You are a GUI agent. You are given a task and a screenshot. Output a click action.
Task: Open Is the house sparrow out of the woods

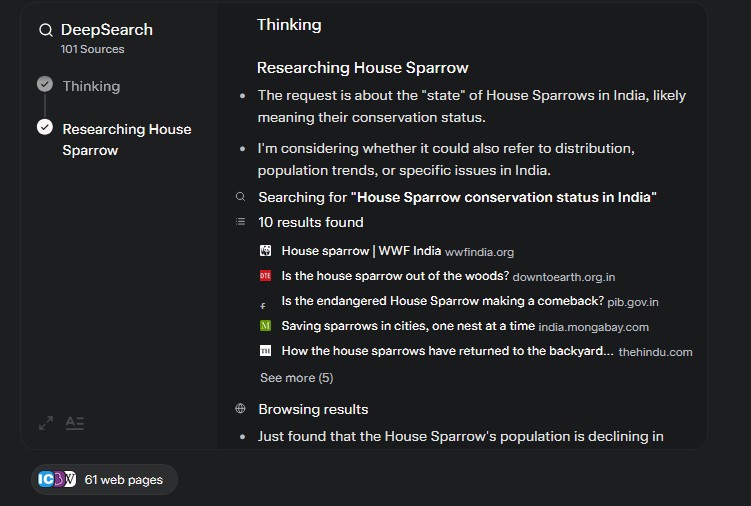(x=395, y=276)
